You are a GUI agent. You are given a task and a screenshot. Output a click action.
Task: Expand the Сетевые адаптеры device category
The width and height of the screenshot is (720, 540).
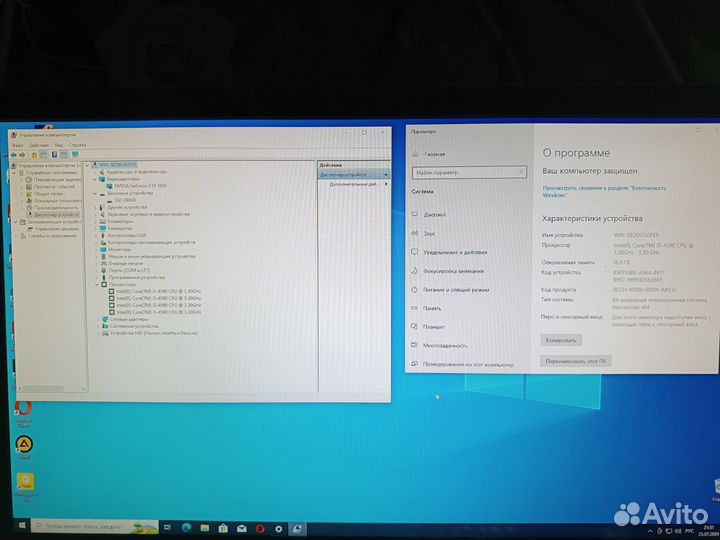click(98, 319)
